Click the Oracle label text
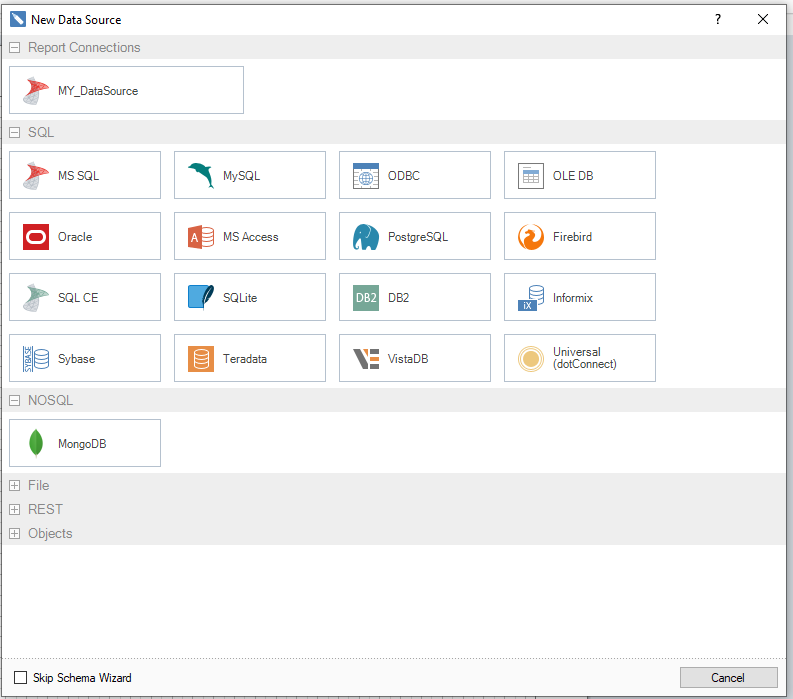This screenshot has height=699, width=793. coord(75,237)
